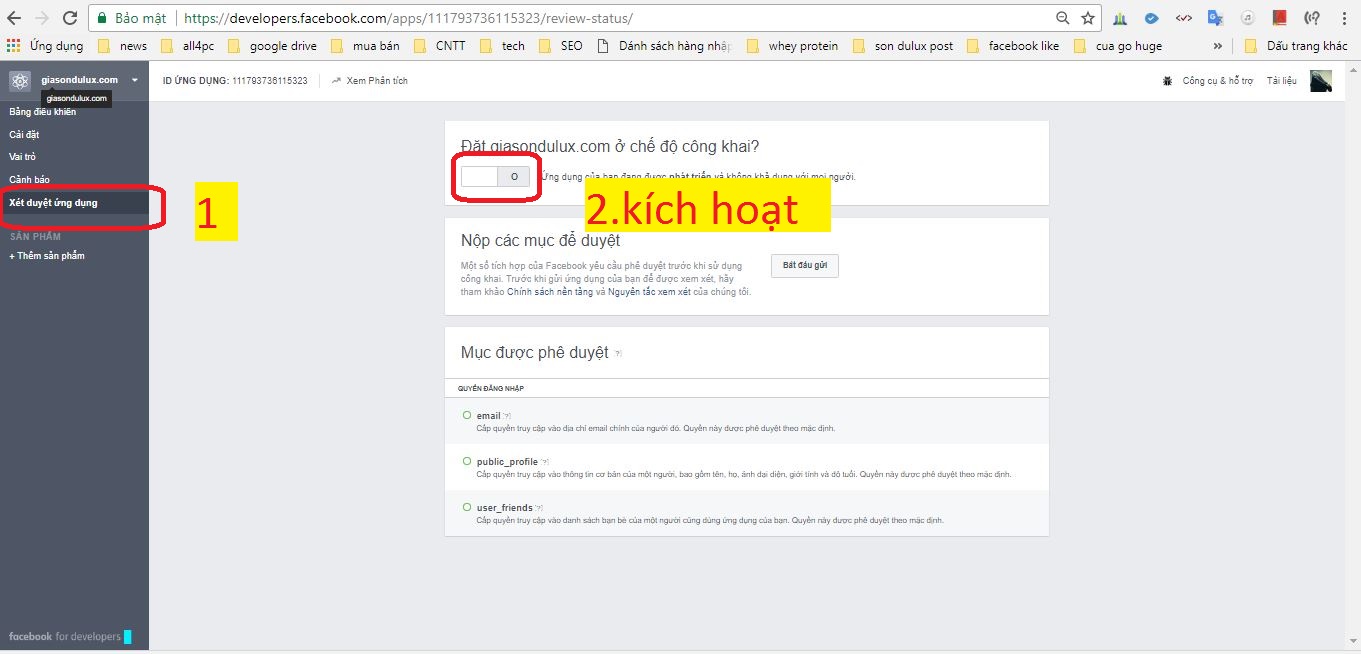Viewport: 1361px width, 654px height.
Task: Click the help icon beside email permission
Action: point(507,416)
